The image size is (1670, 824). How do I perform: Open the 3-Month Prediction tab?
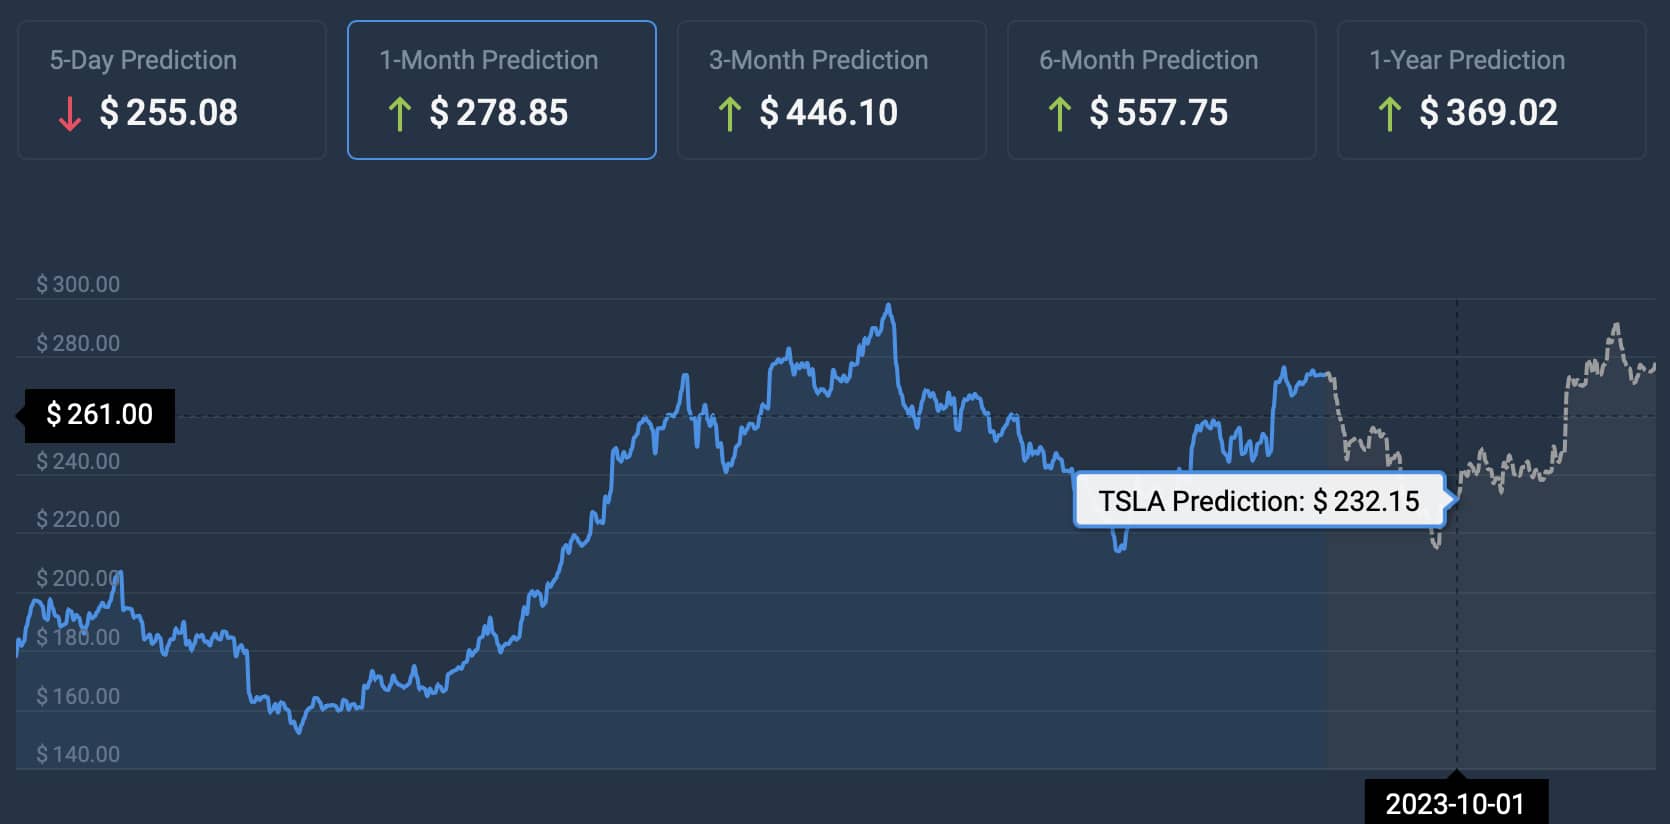coord(832,90)
